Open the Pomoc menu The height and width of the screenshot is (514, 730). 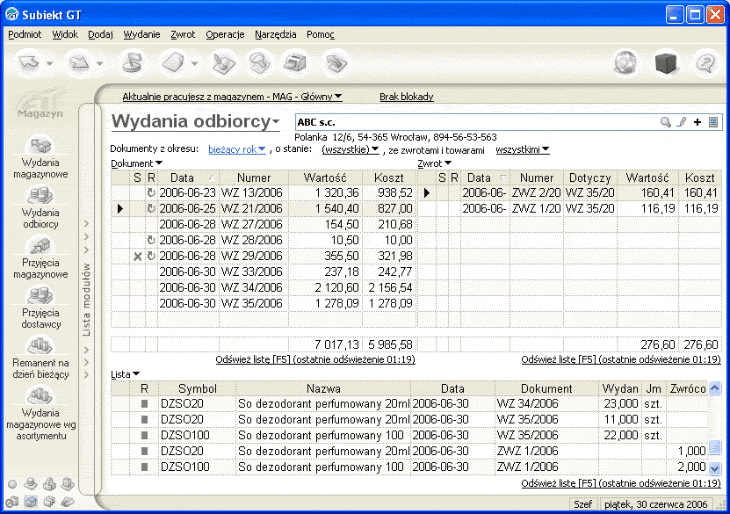[x=320, y=34]
